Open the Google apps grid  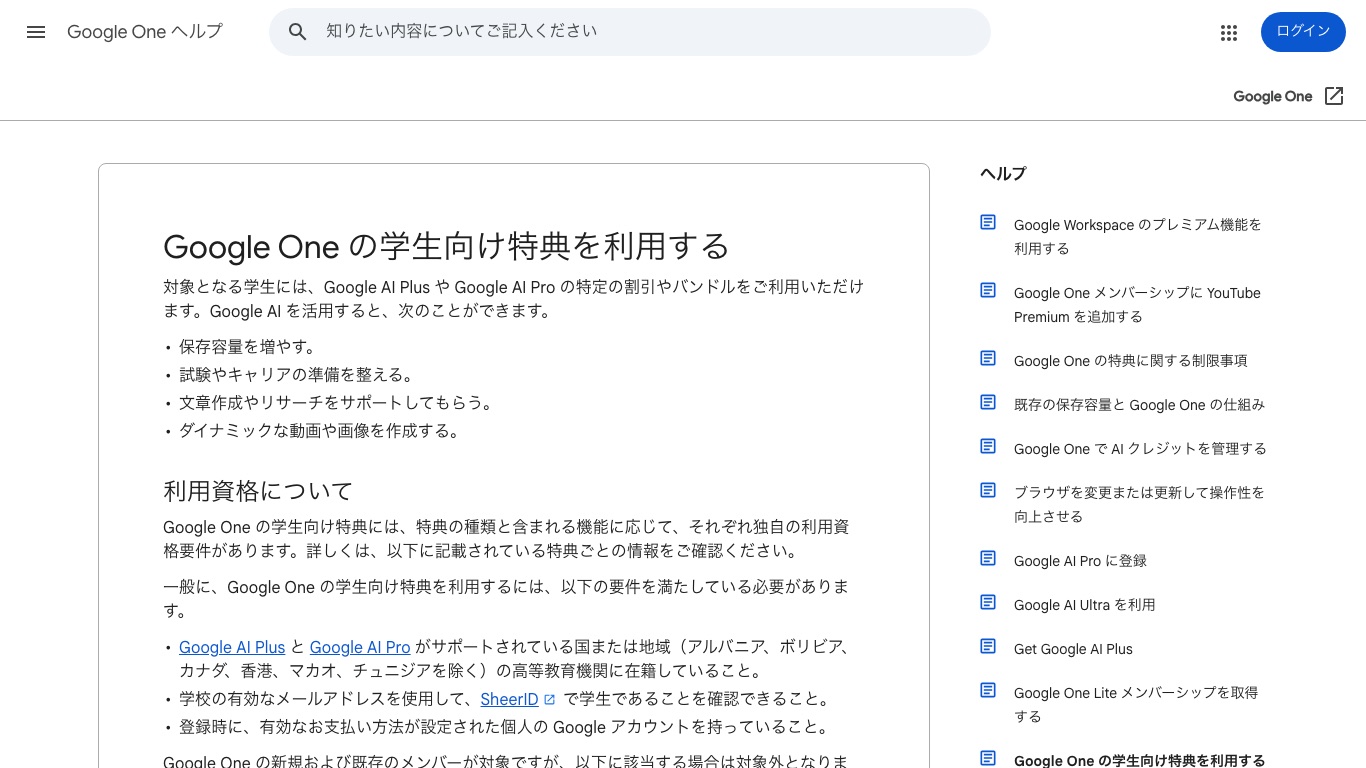coord(1229,33)
